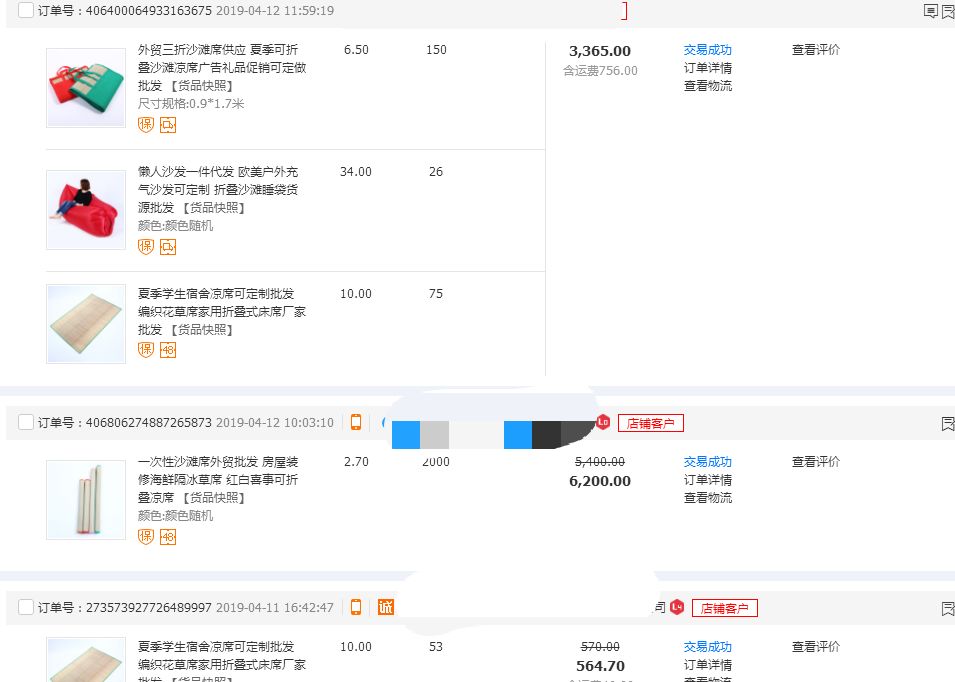955x682 pixels.
Task: Click 保 guarantee icon under beach mat item
Action: click(146, 124)
